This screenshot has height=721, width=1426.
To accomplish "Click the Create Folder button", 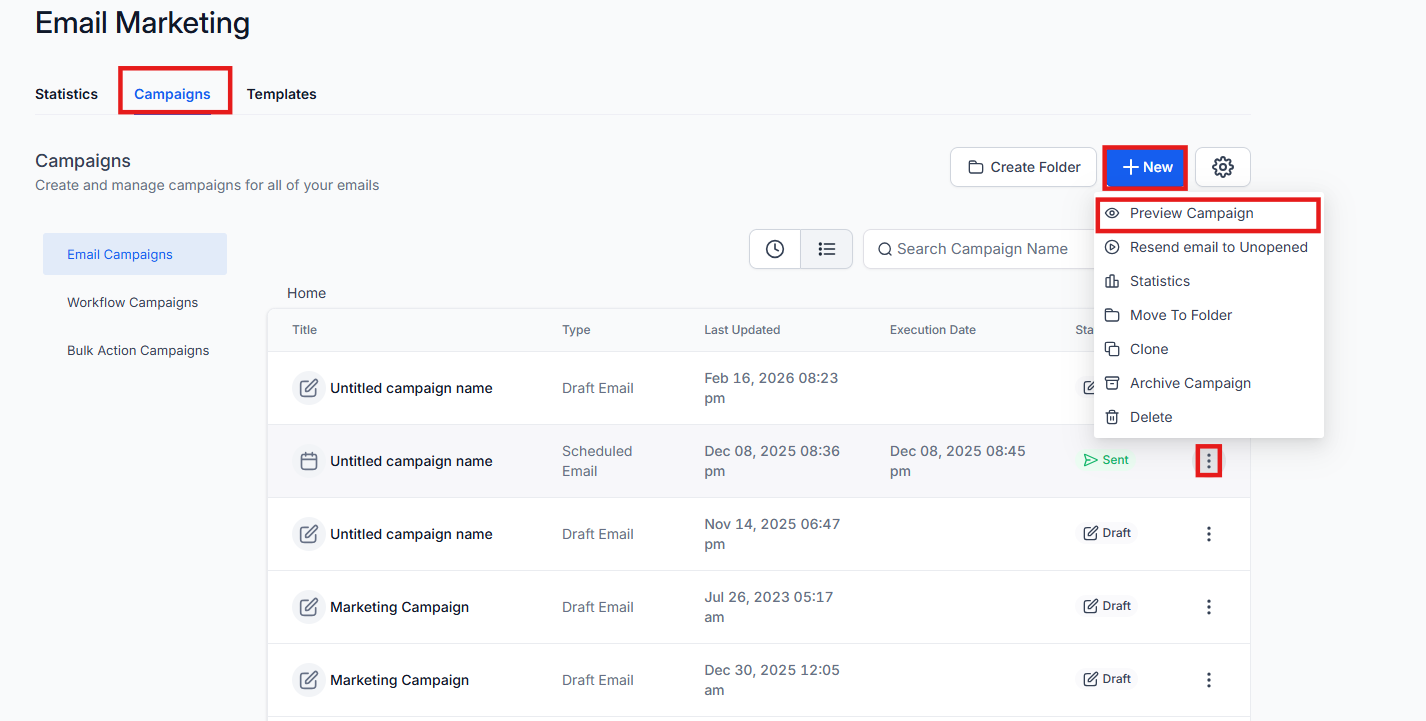I will click(1023, 167).
